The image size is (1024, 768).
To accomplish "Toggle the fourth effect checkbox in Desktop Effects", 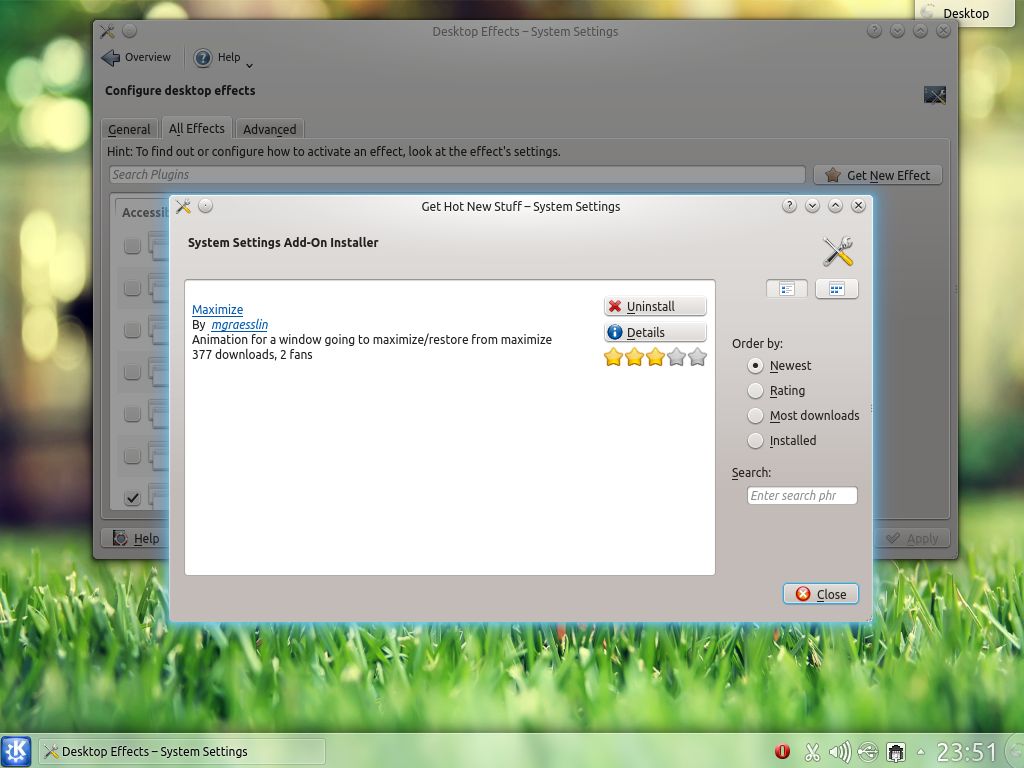I will pos(133,372).
